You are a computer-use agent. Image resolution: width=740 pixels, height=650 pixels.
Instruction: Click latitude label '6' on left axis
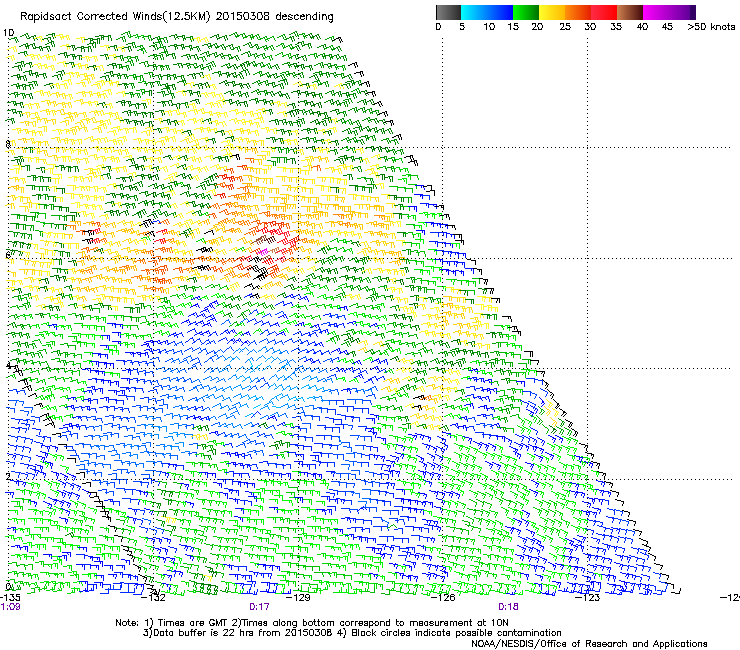click(8, 255)
